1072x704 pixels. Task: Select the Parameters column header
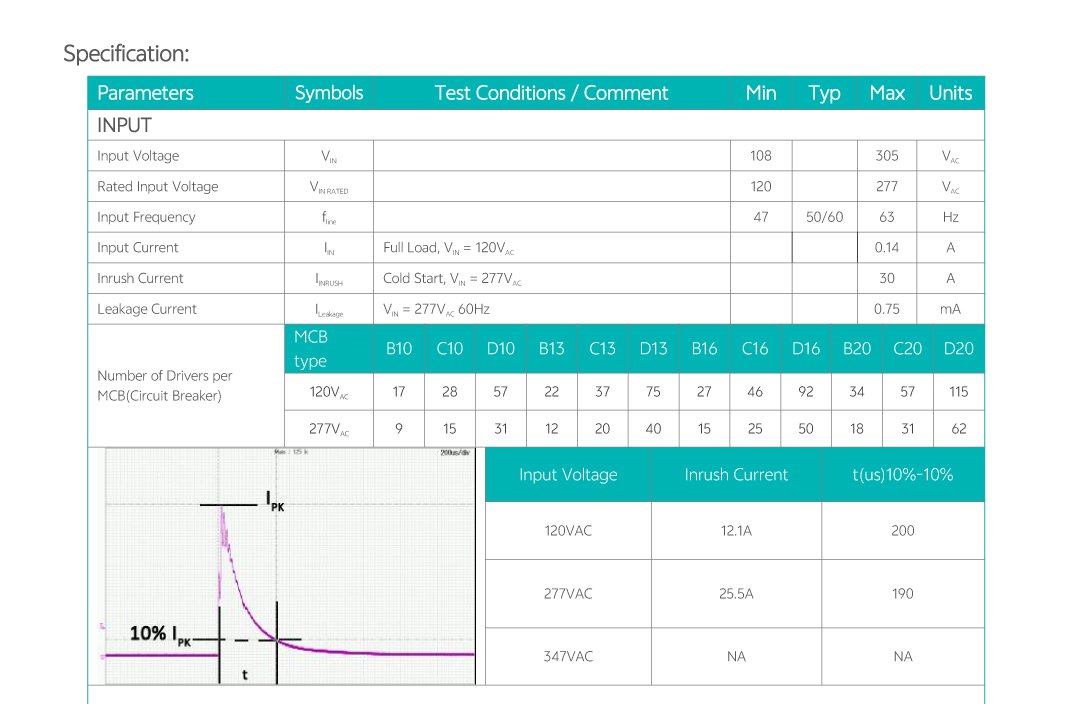[x=145, y=93]
